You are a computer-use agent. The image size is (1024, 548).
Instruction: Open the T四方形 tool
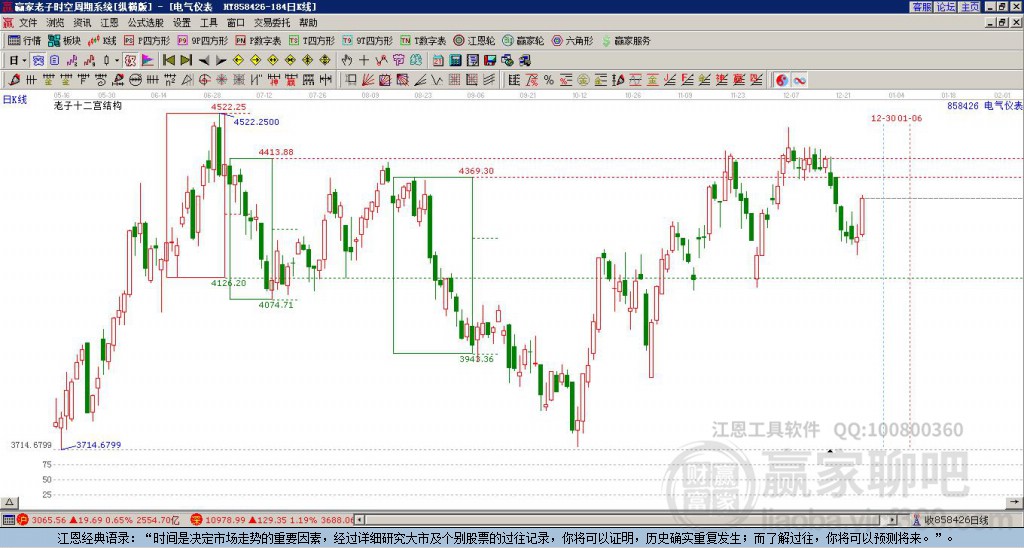[312, 40]
